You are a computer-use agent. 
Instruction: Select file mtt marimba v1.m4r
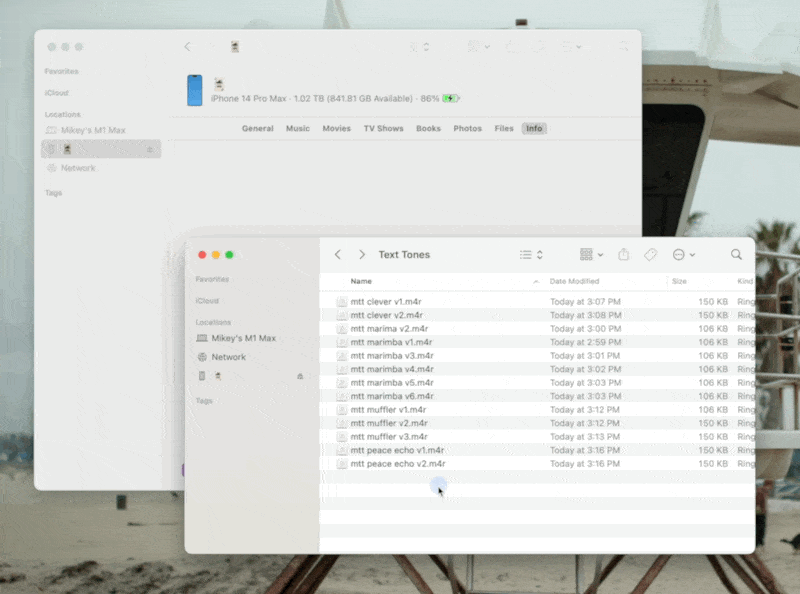click(391, 342)
